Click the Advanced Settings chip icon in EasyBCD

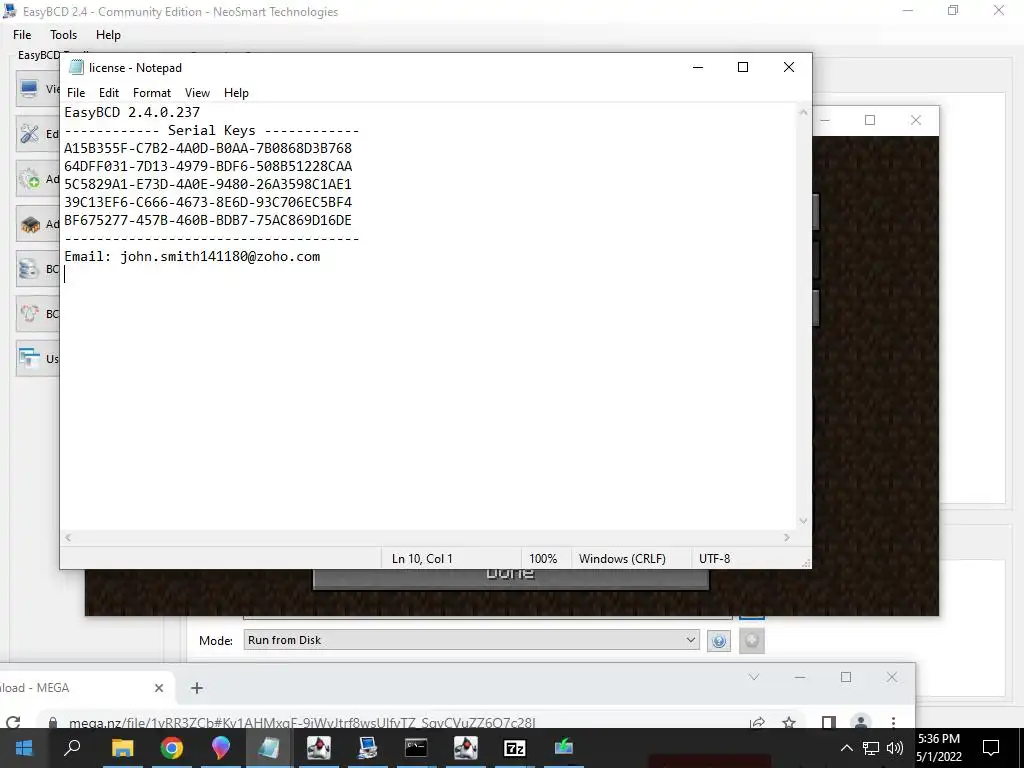(29, 224)
